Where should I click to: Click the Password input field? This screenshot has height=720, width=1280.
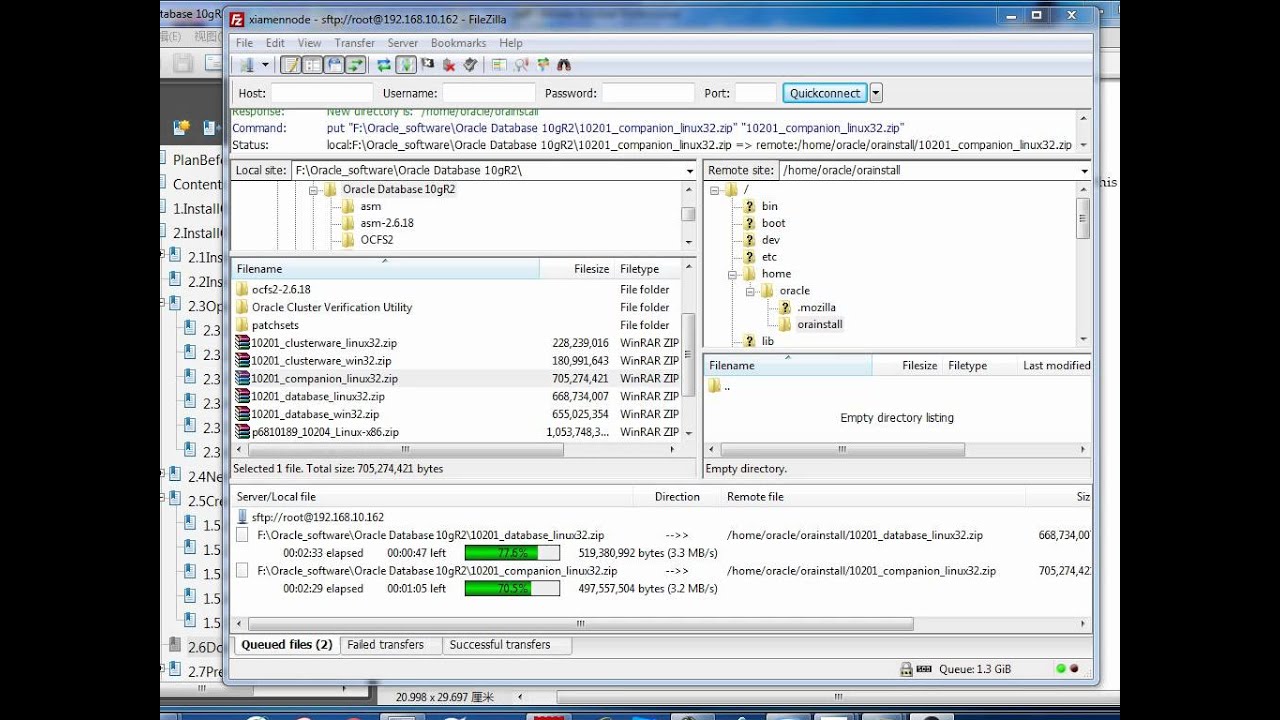(648, 93)
